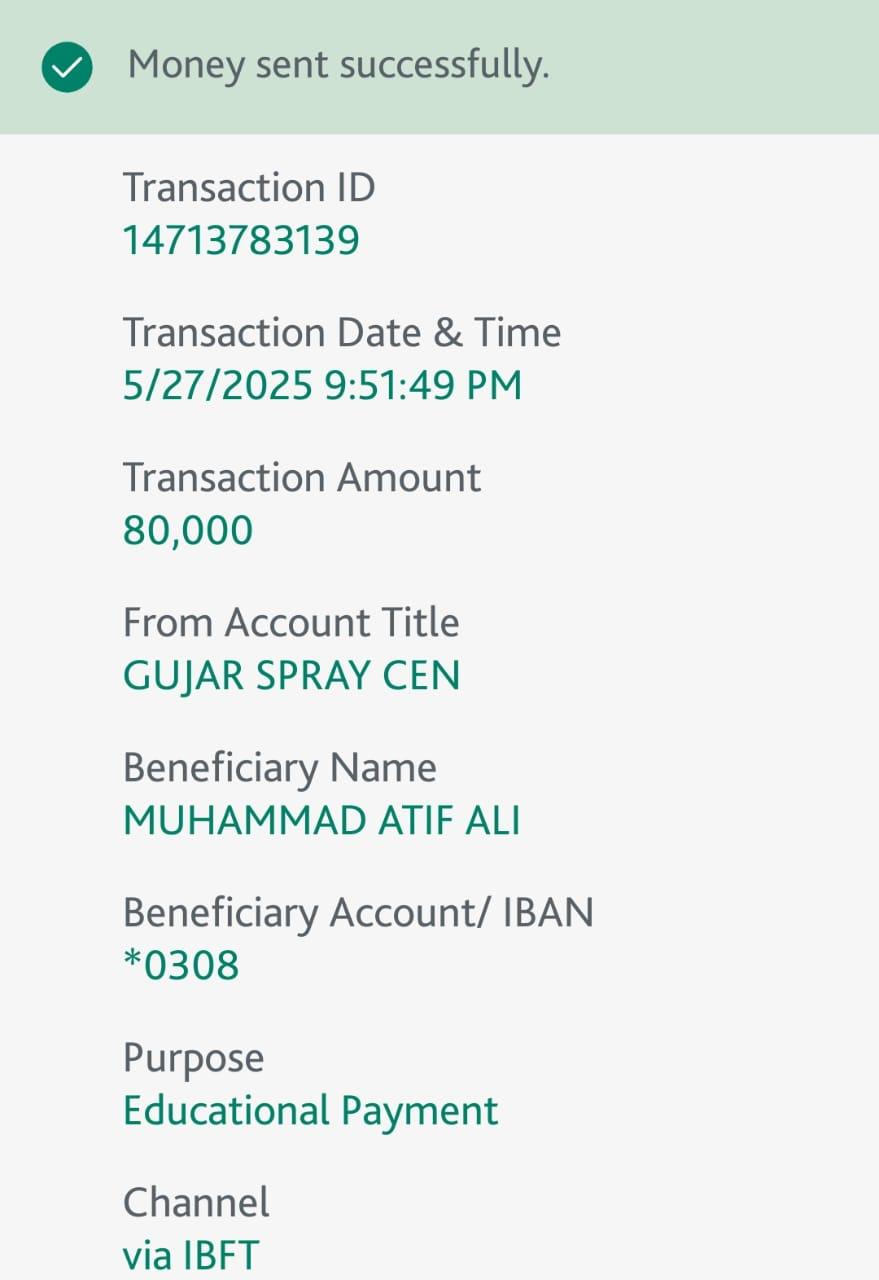Tap the Transaction ID label
Screen dimensions: 879x1280
249,188
